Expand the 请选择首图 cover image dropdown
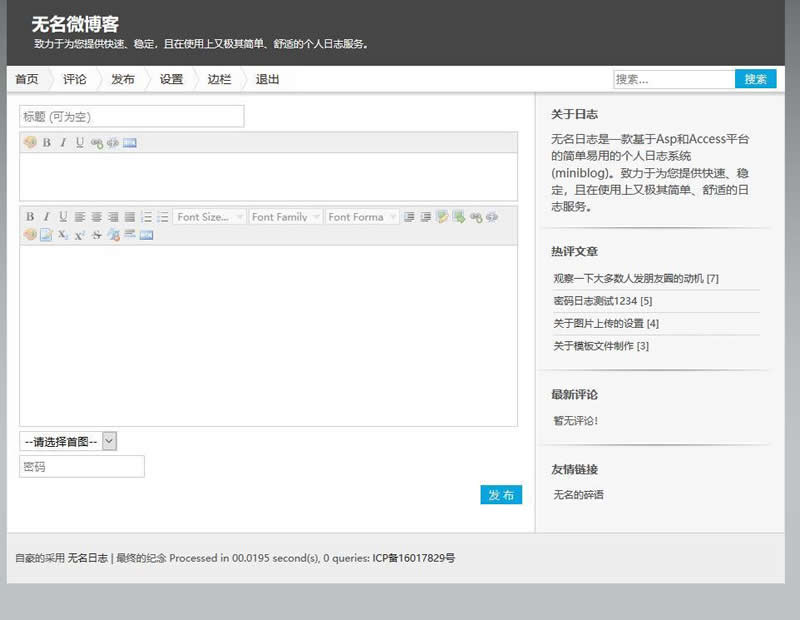The image size is (800, 620). (68, 441)
